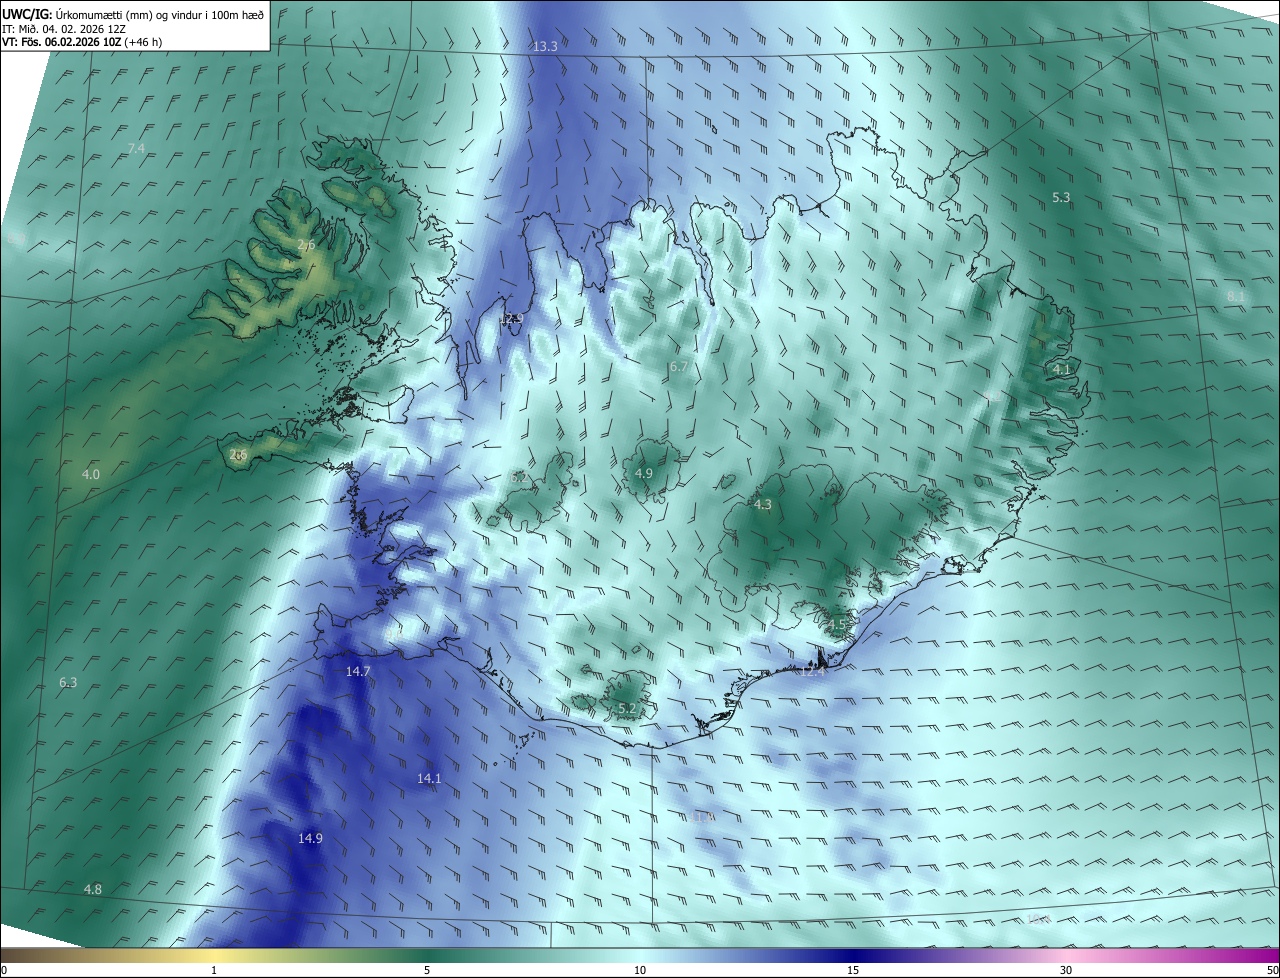The width and height of the screenshot is (1280, 978).
Task: Click the '10' tick on the color scale
Action: tap(640, 970)
